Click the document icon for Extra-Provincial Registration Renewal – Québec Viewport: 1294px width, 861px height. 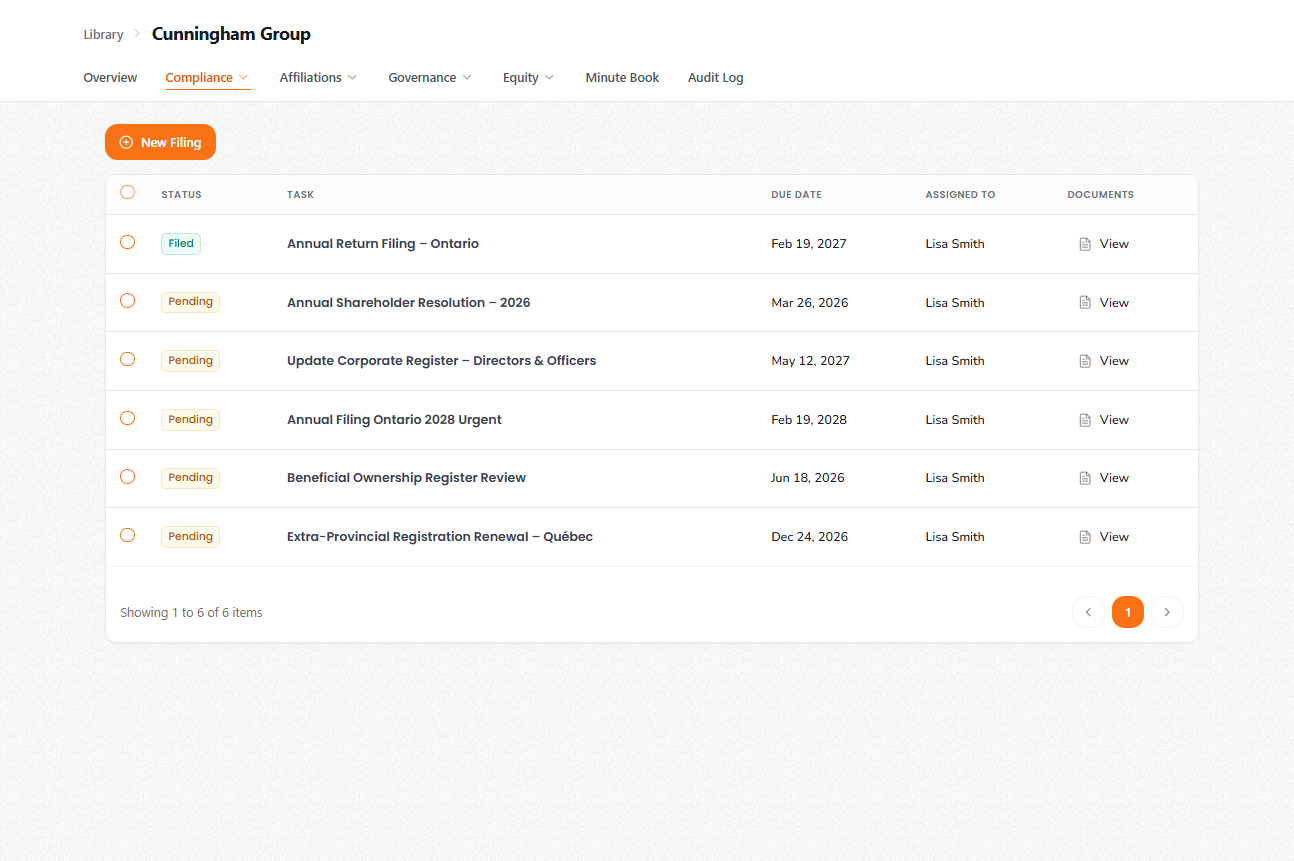click(1085, 536)
